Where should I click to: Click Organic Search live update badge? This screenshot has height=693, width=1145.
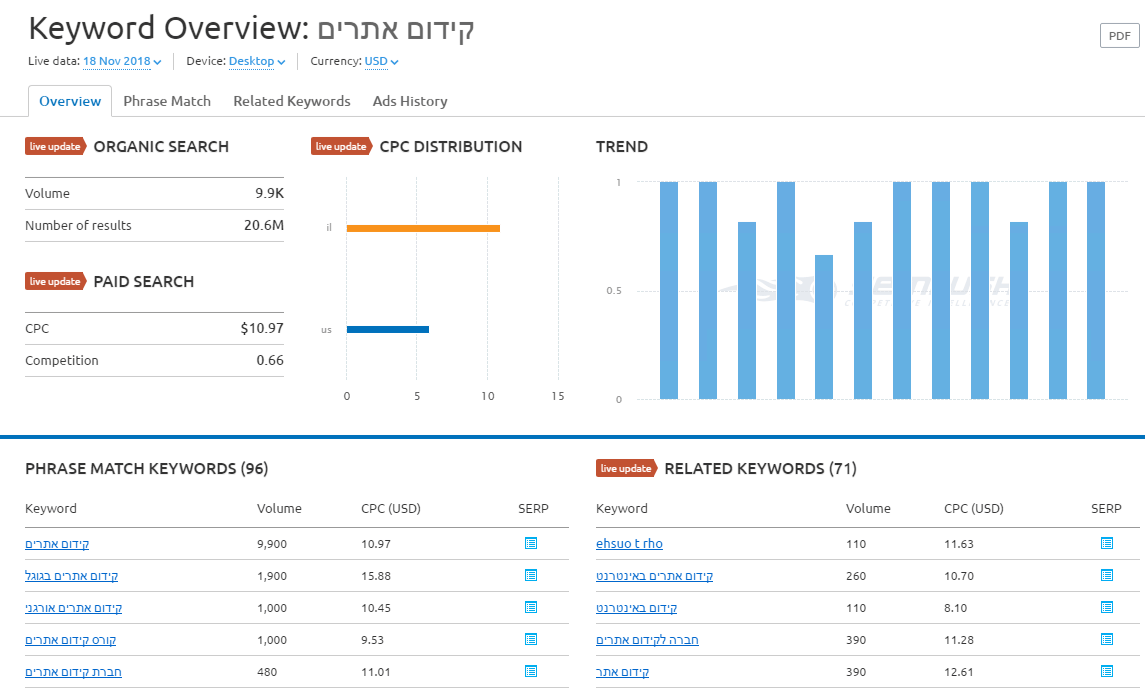55,147
